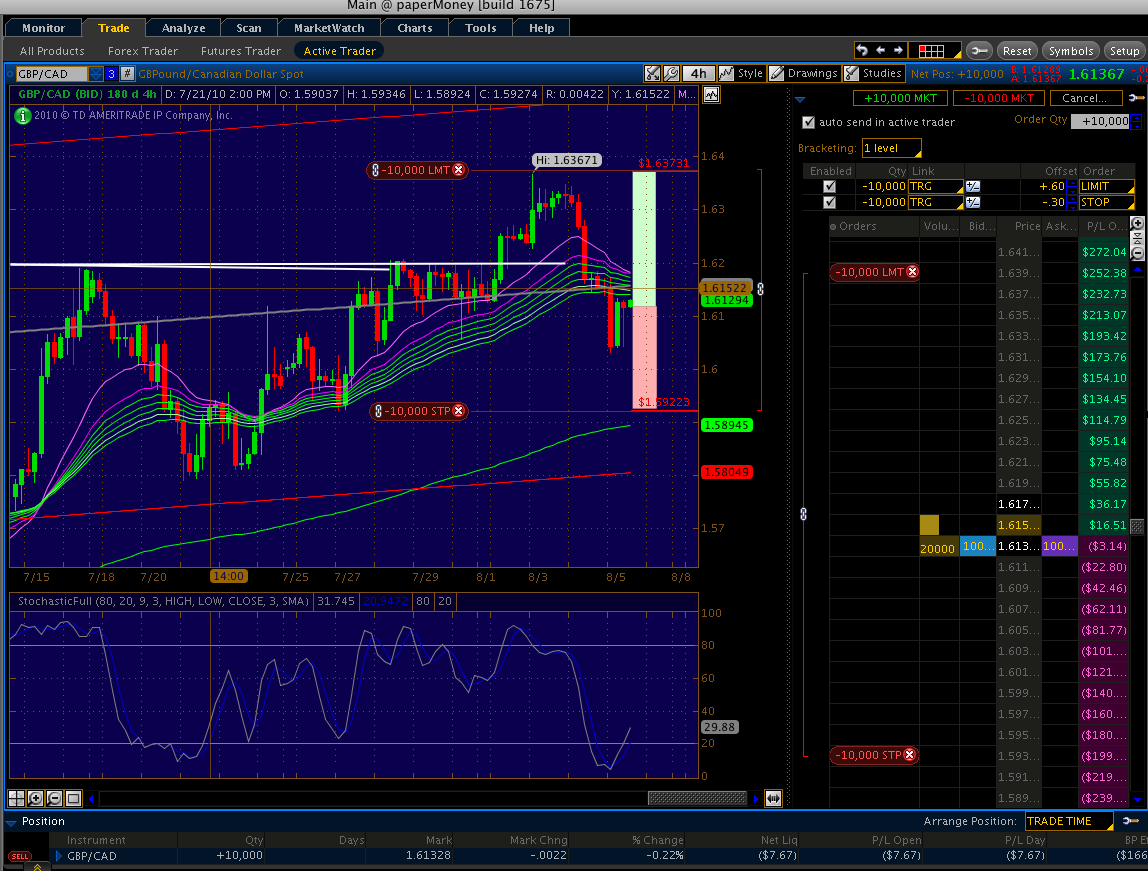This screenshot has height=871, width=1148.
Task: Click the Setup button
Action: pyautogui.click(x=1124, y=51)
